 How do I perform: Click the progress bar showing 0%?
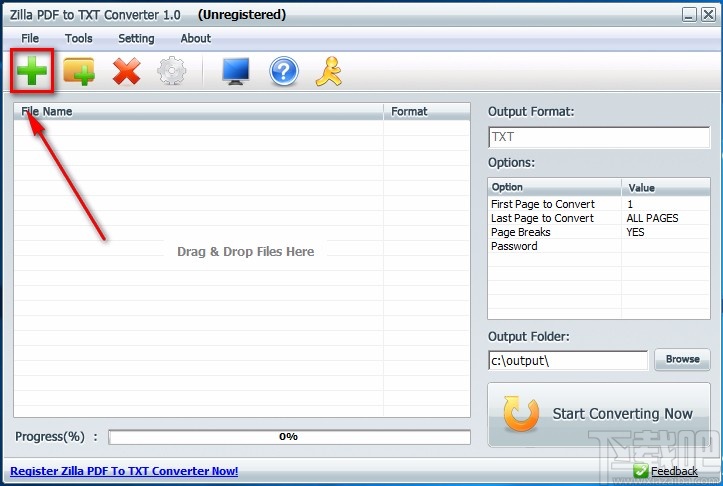pos(290,437)
